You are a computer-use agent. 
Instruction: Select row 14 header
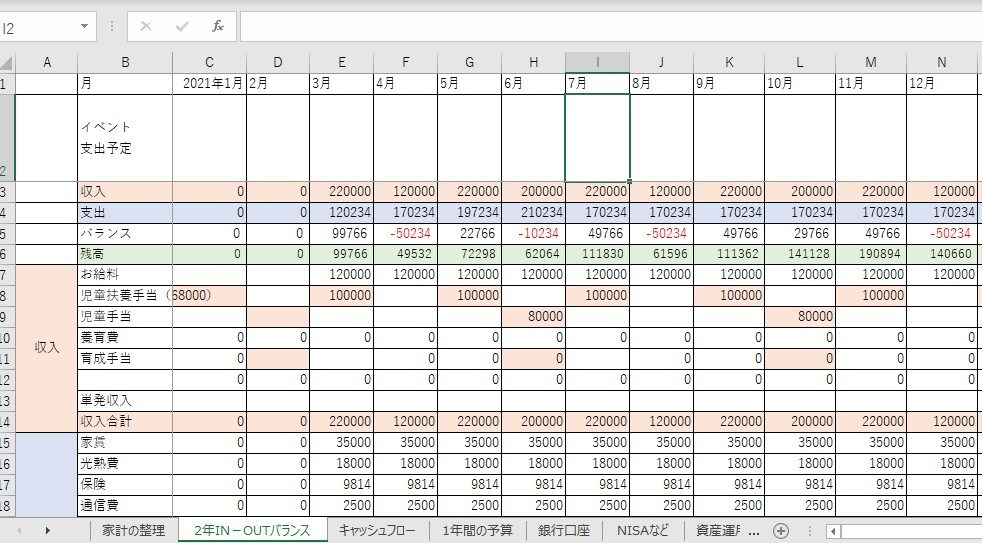(x=6, y=421)
